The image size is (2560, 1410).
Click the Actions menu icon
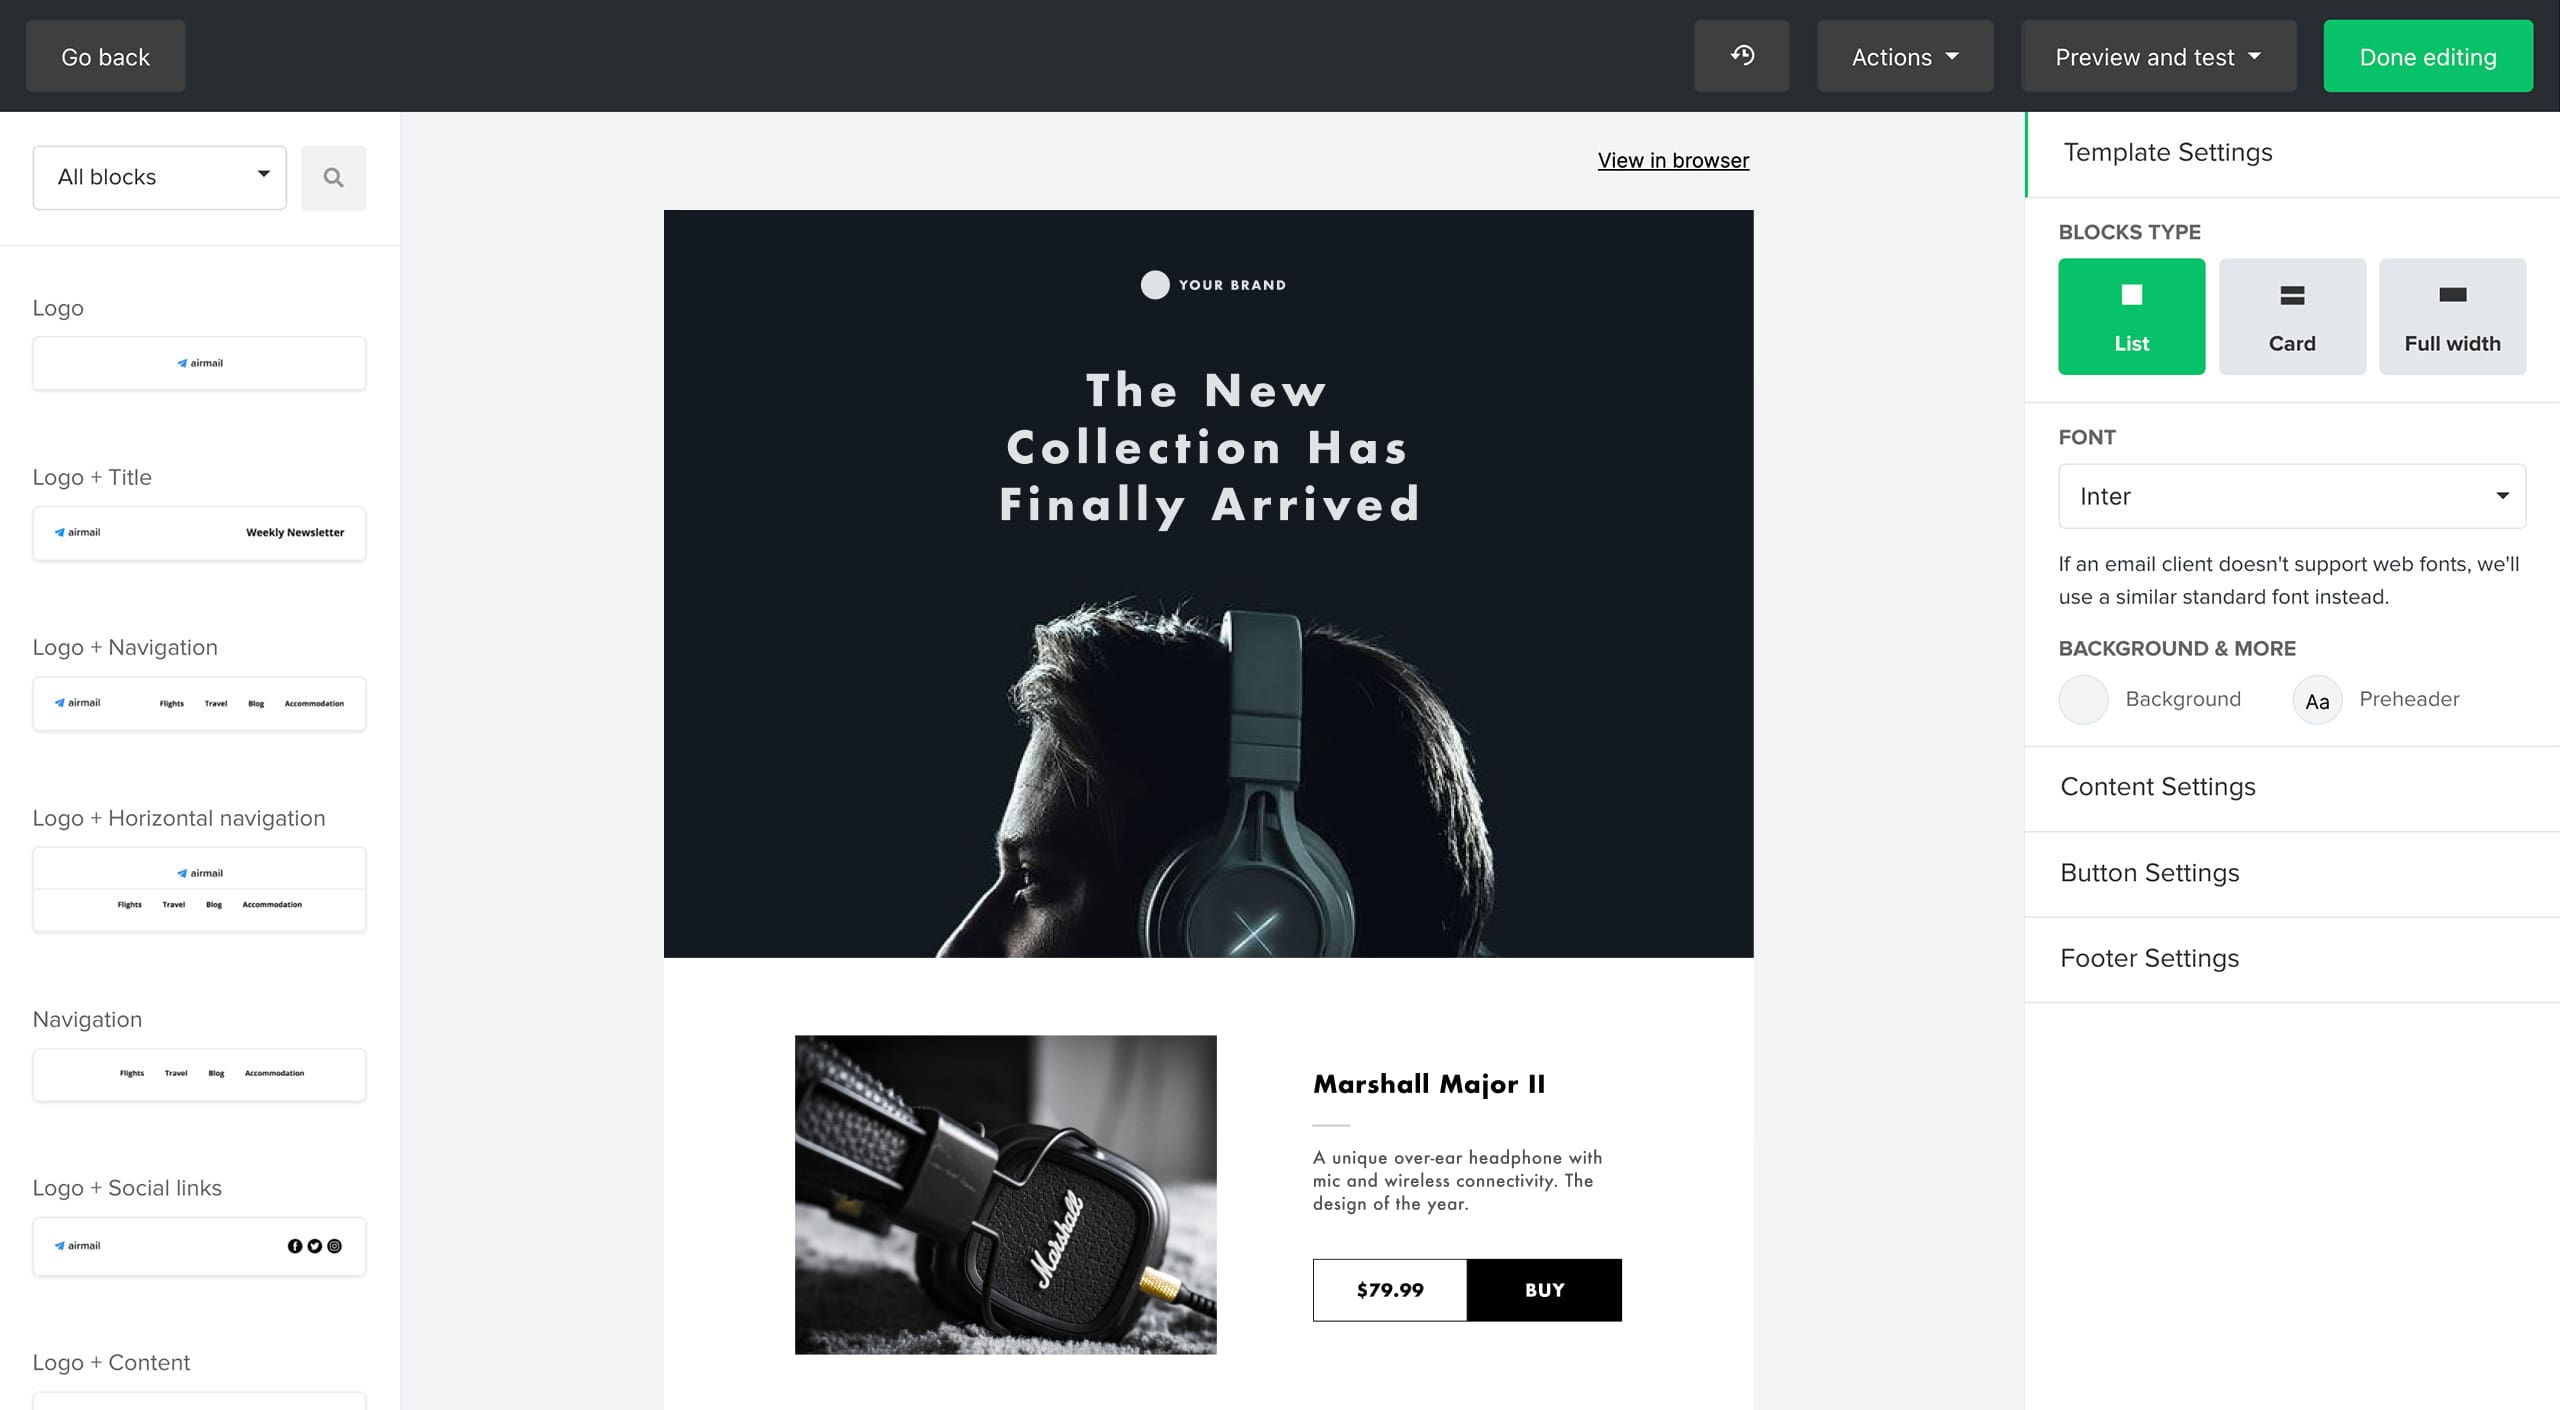coord(1906,56)
